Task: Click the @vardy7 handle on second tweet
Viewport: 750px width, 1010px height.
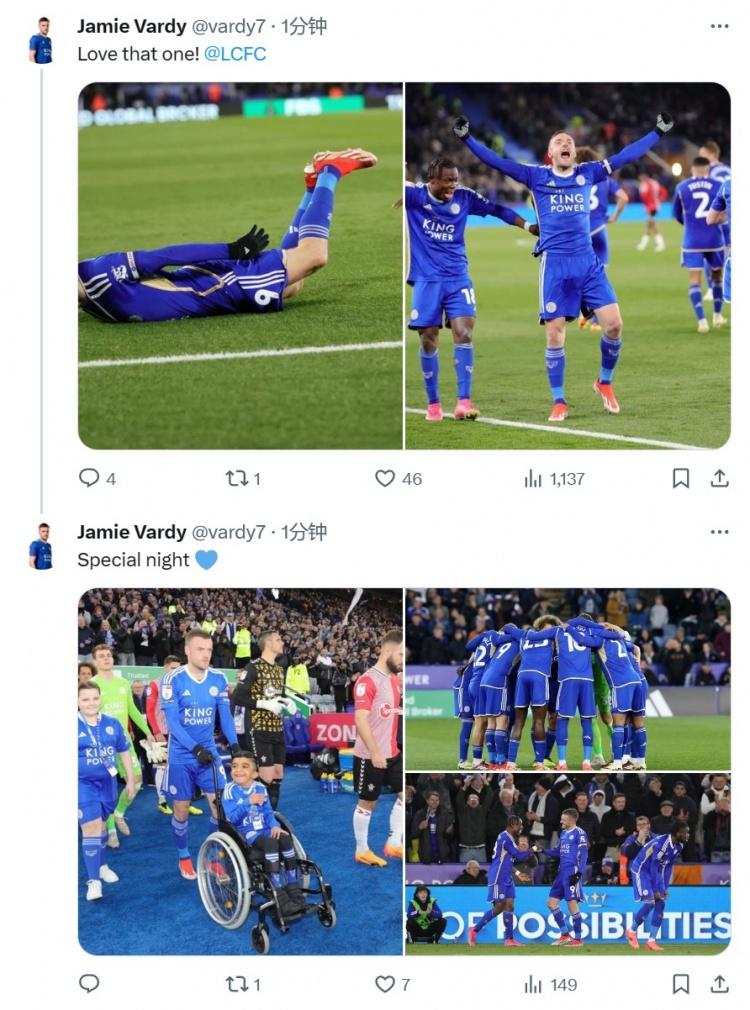Action: [228, 532]
